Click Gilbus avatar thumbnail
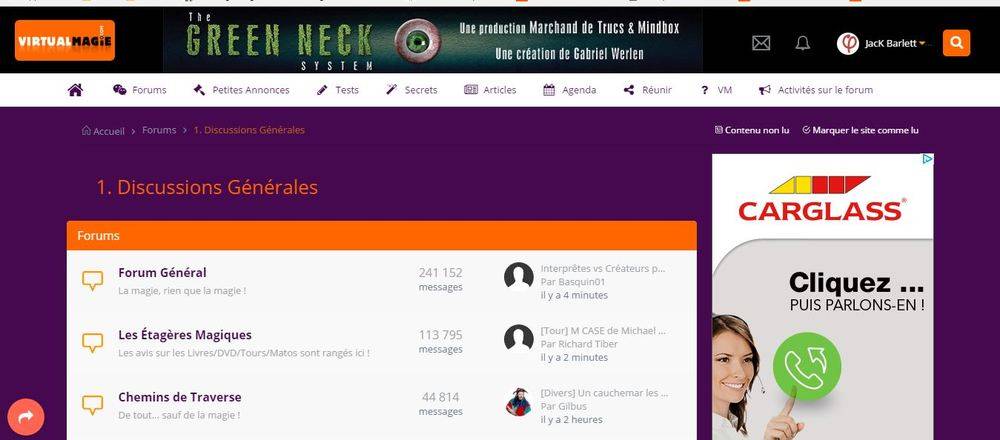Screen dimensions: 1000x440 pyautogui.click(x=518, y=401)
